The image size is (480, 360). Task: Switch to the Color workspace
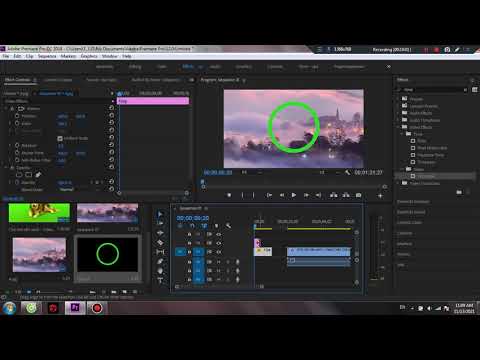click(x=162, y=67)
